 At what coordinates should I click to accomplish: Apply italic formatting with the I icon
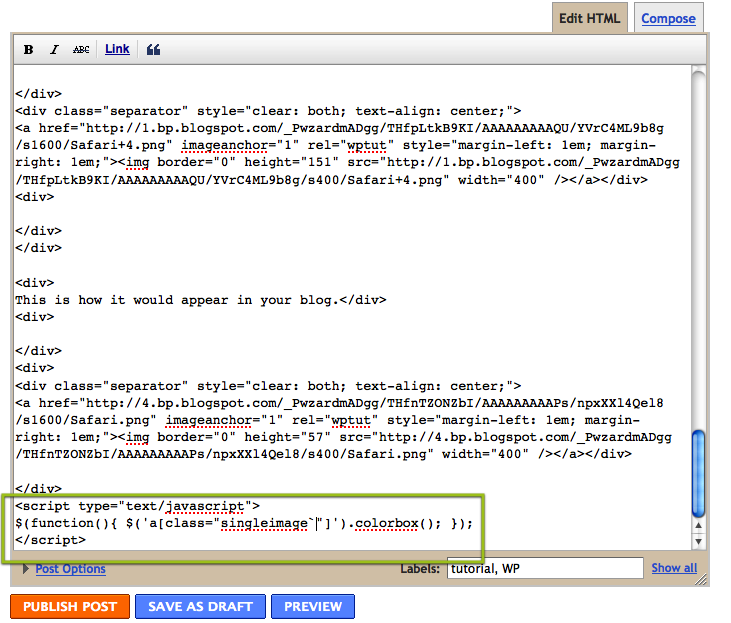point(54,49)
